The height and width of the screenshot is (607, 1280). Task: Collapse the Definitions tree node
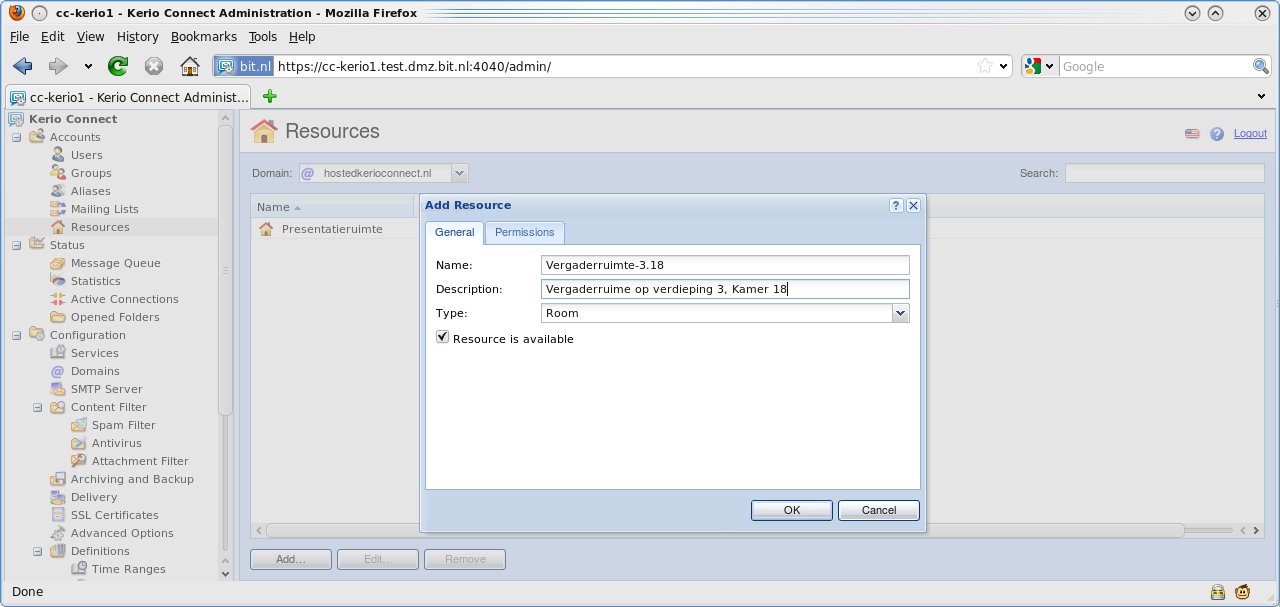[x=37, y=551]
